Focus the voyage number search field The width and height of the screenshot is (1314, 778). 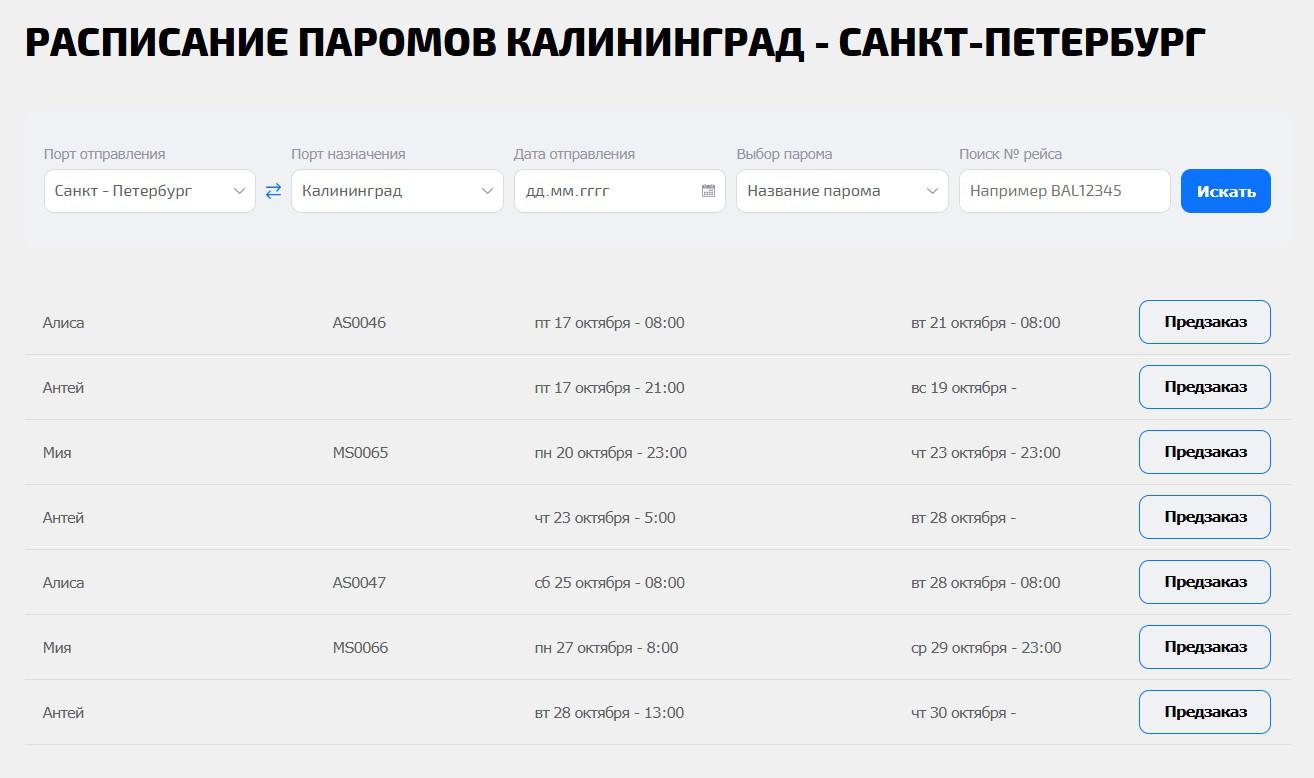tap(1063, 191)
